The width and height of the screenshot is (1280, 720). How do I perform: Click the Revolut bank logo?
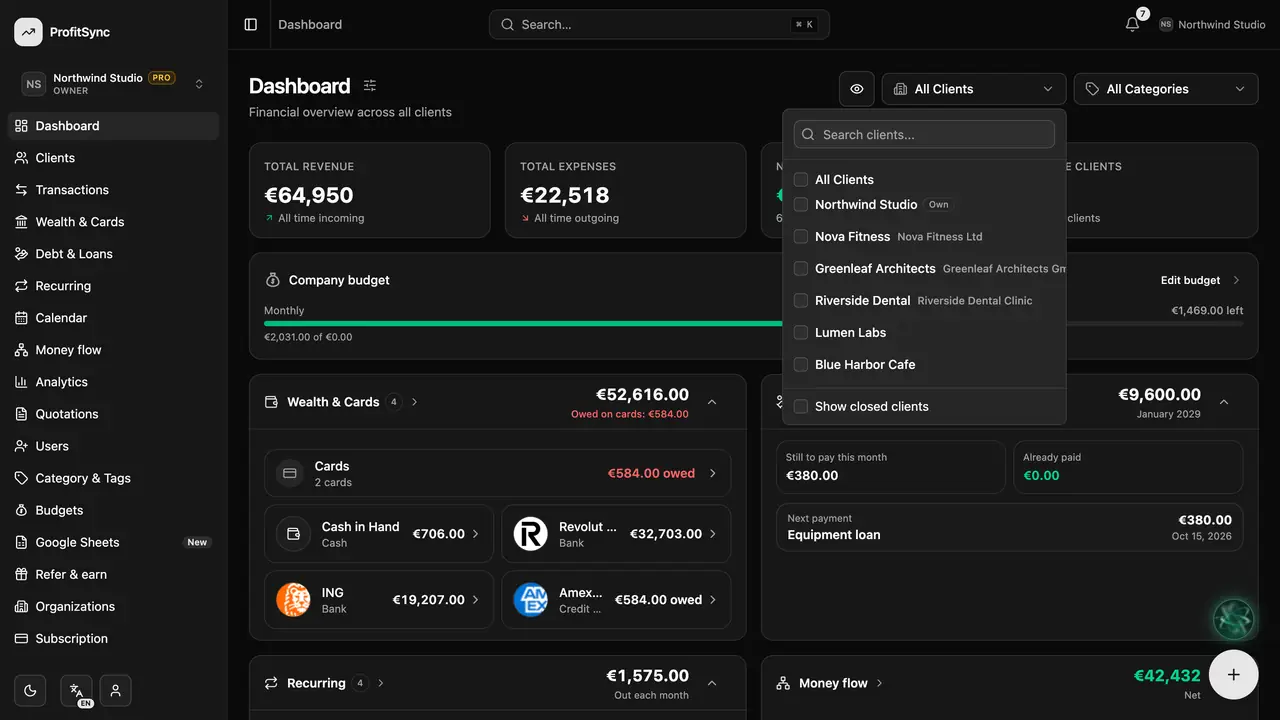pyautogui.click(x=531, y=534)
